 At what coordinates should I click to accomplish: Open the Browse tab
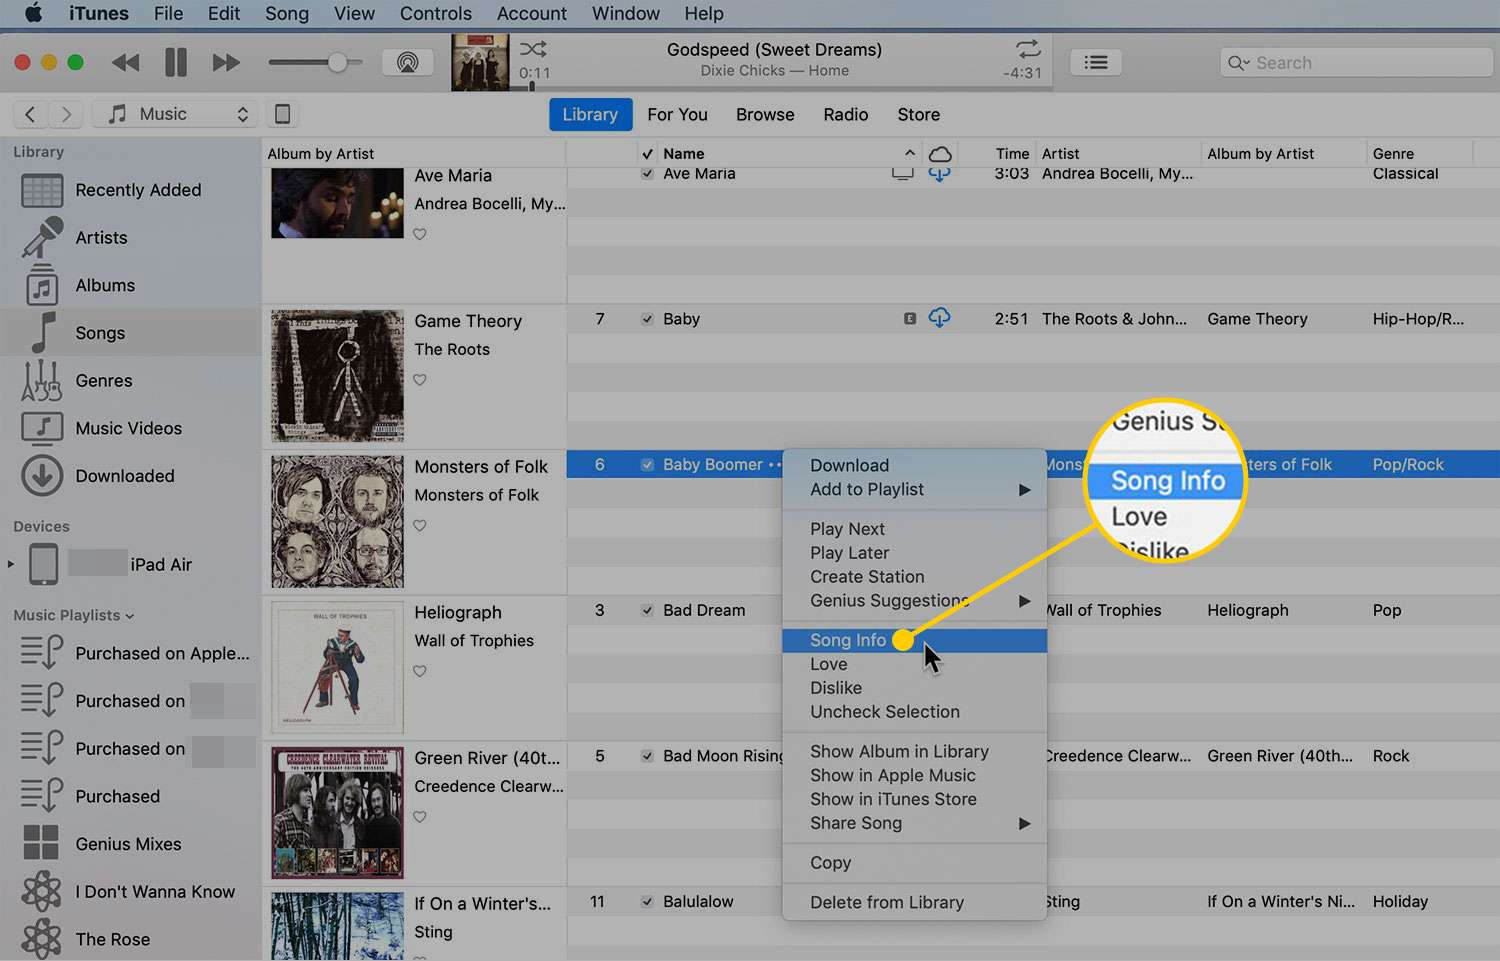(x=765, y=115)
